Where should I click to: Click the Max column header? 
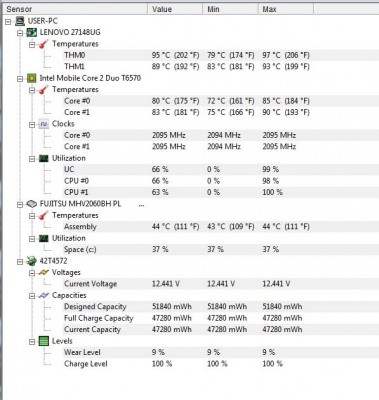pos(286,9)
